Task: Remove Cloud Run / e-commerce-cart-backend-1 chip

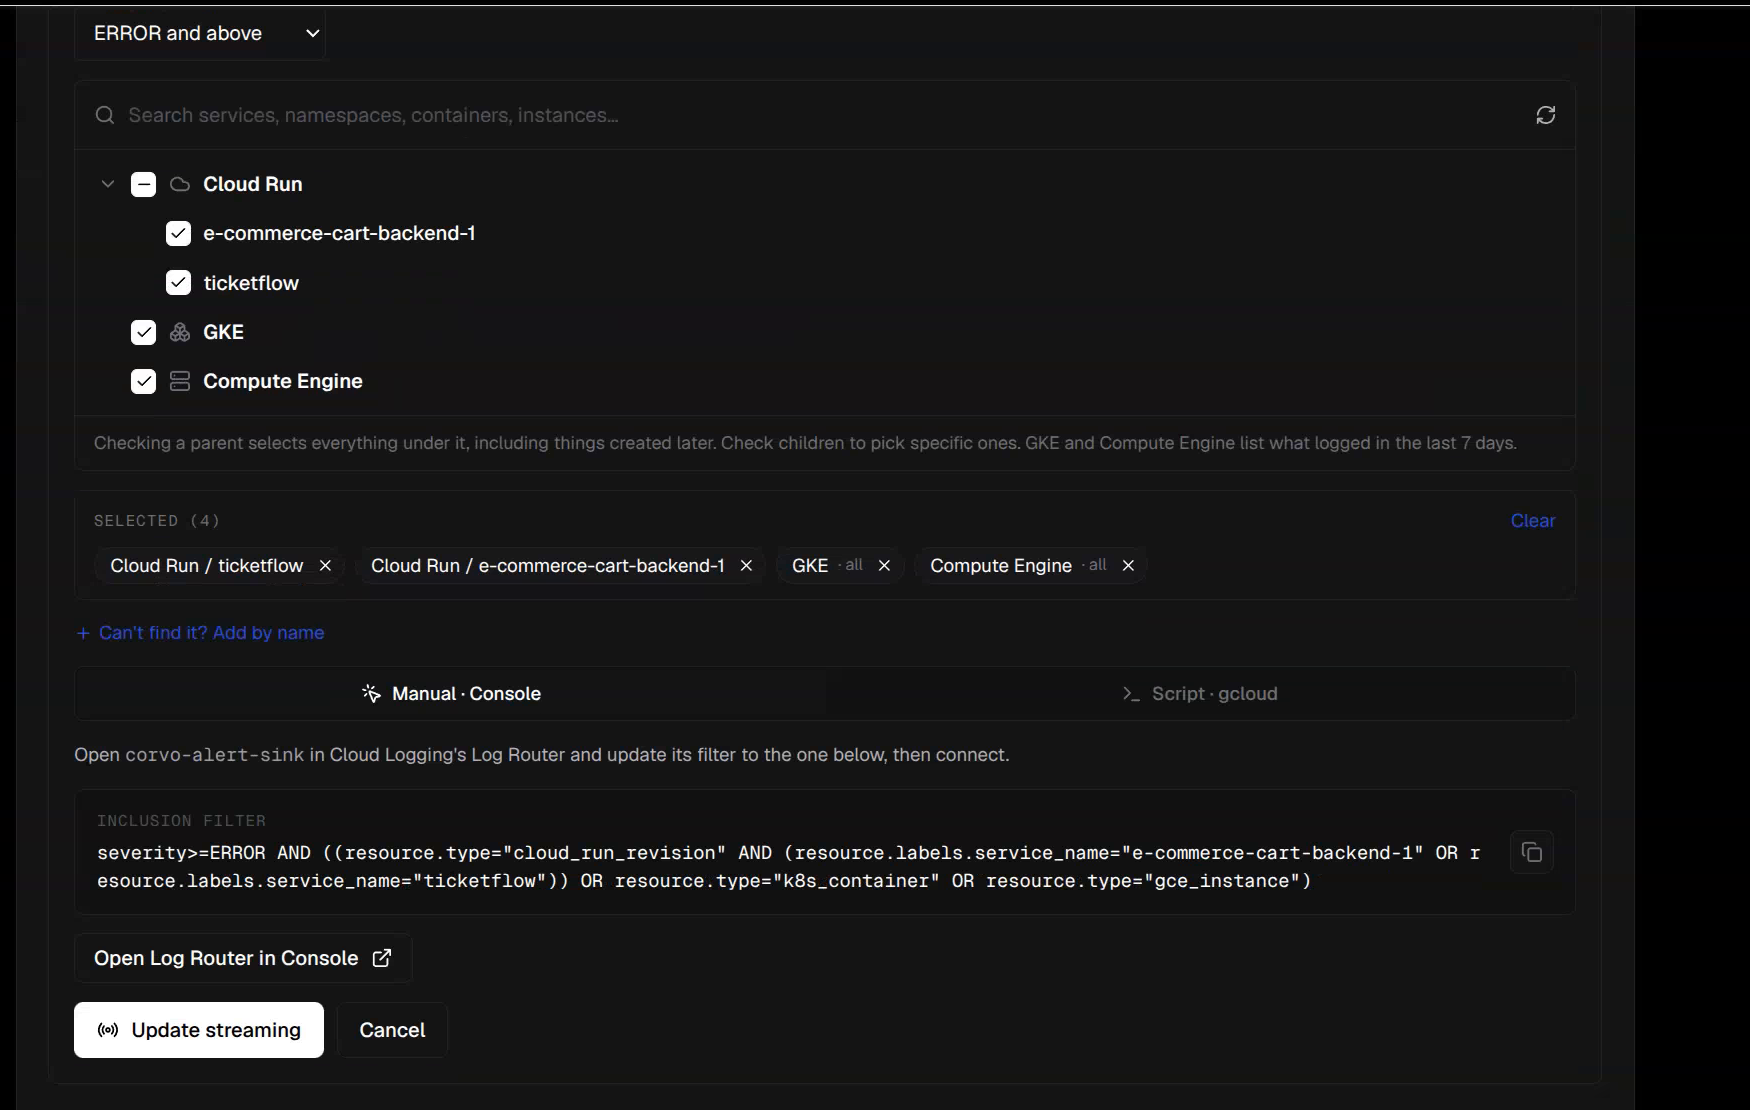Action: 746,566
